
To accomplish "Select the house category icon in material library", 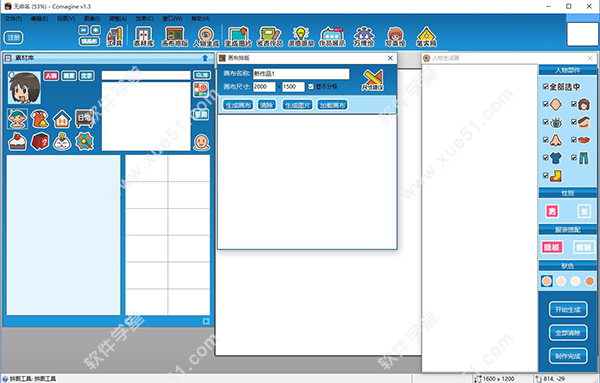I will [62, 119].
